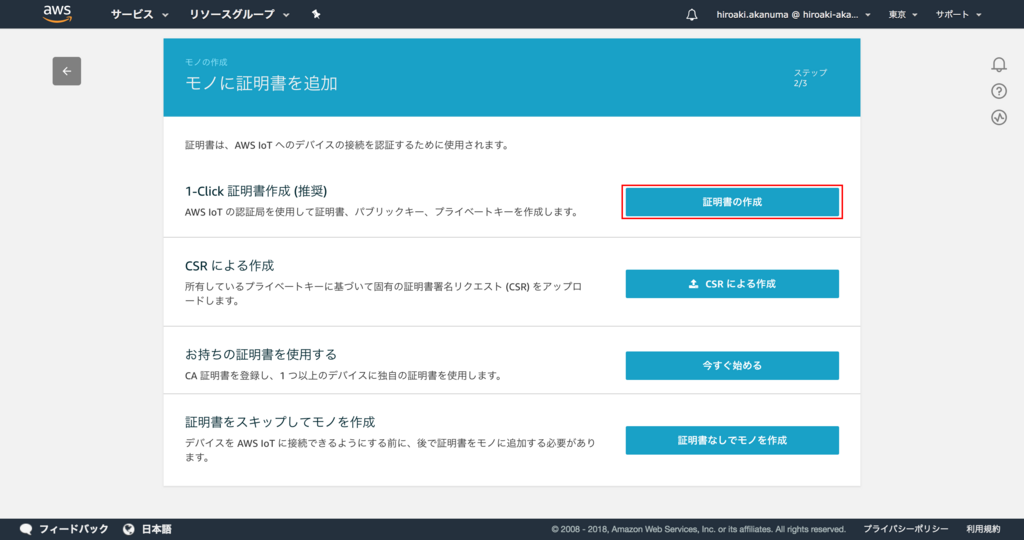Click the activity monitor icon in sidebar
This screenshot has height=540, width=1024.
[999, 118]
